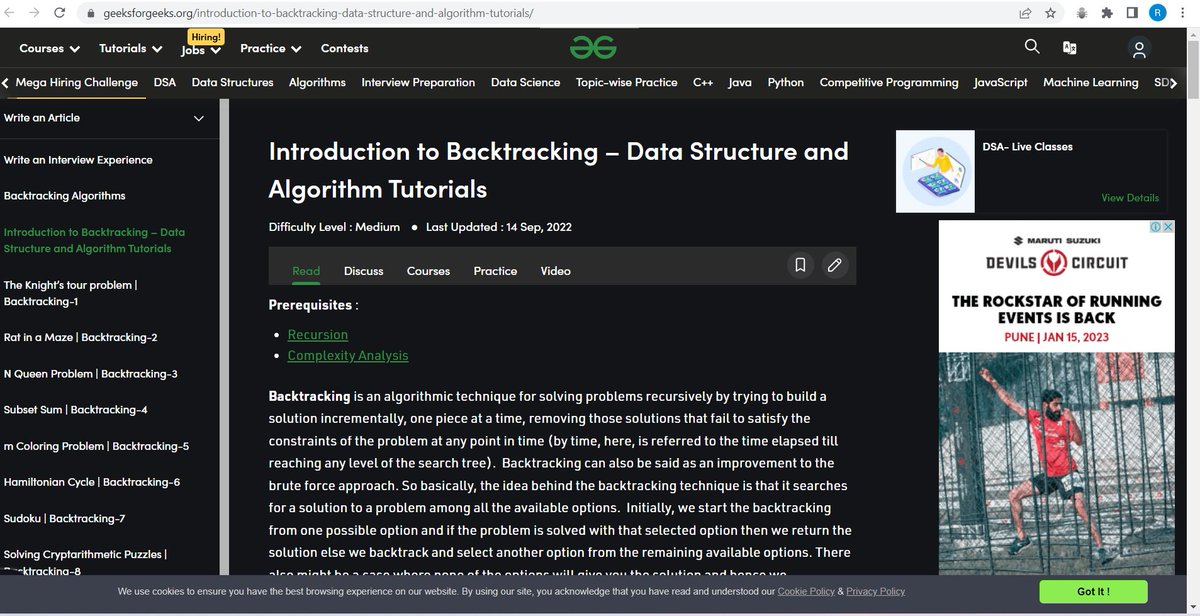Select DSA topic in sub-navigation
This screenshot has height=616, width=1200.
(x=165, y=82)
